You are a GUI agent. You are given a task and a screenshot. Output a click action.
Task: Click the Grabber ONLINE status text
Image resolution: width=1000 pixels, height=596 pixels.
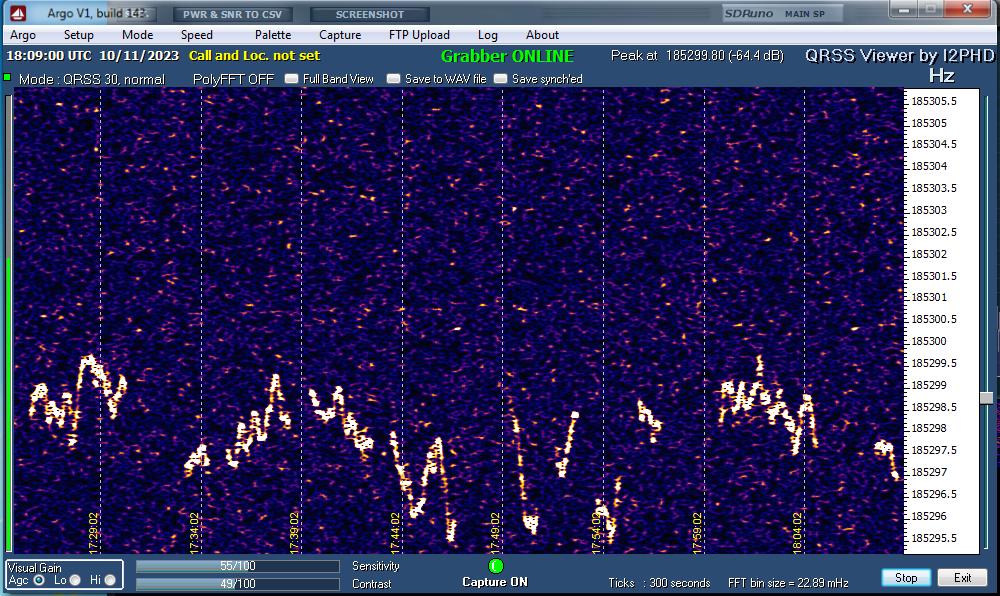(507, 56)
